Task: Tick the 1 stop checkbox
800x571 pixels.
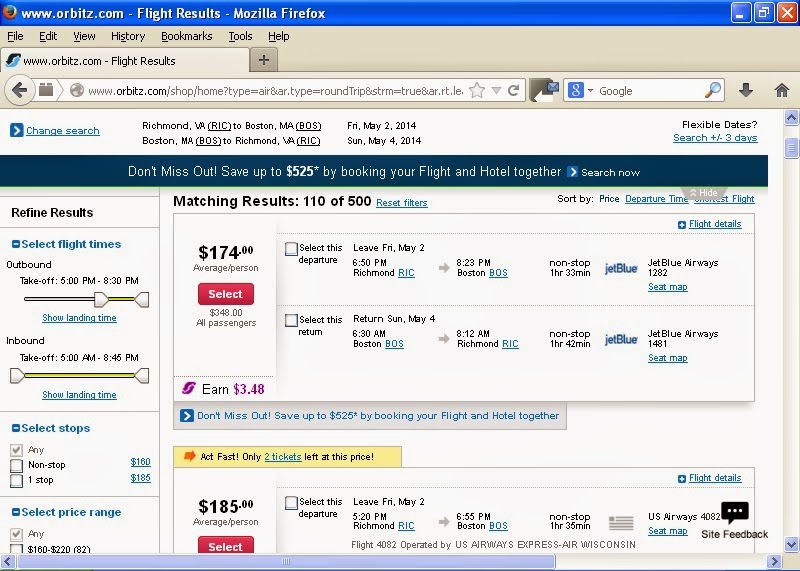Action: (16, 480)
